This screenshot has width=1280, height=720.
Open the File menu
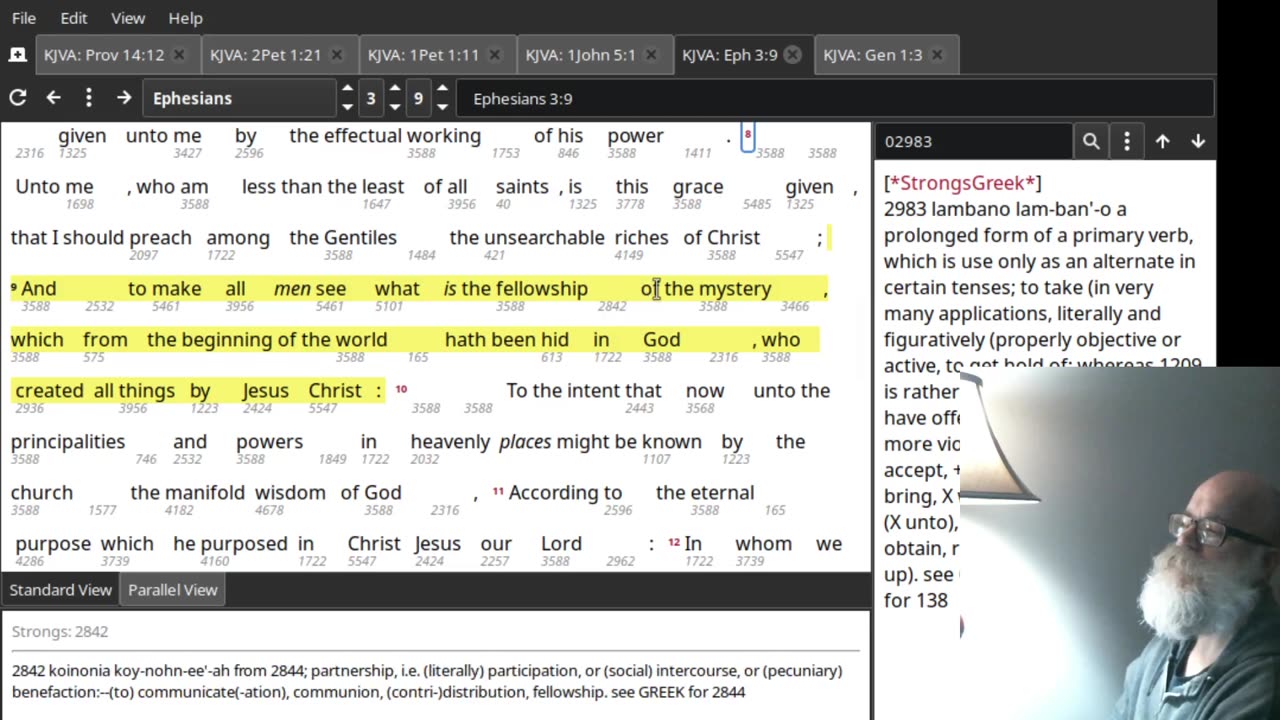click(24, 18)
